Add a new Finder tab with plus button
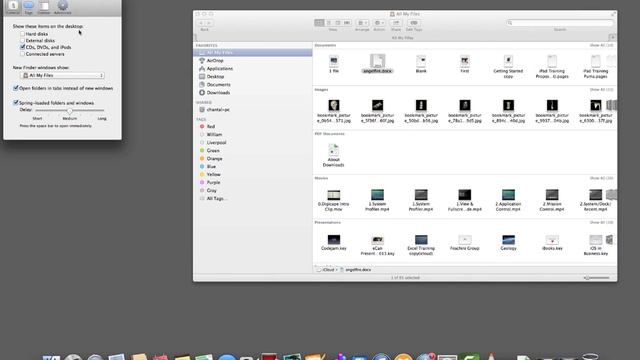 pos(612,38)
